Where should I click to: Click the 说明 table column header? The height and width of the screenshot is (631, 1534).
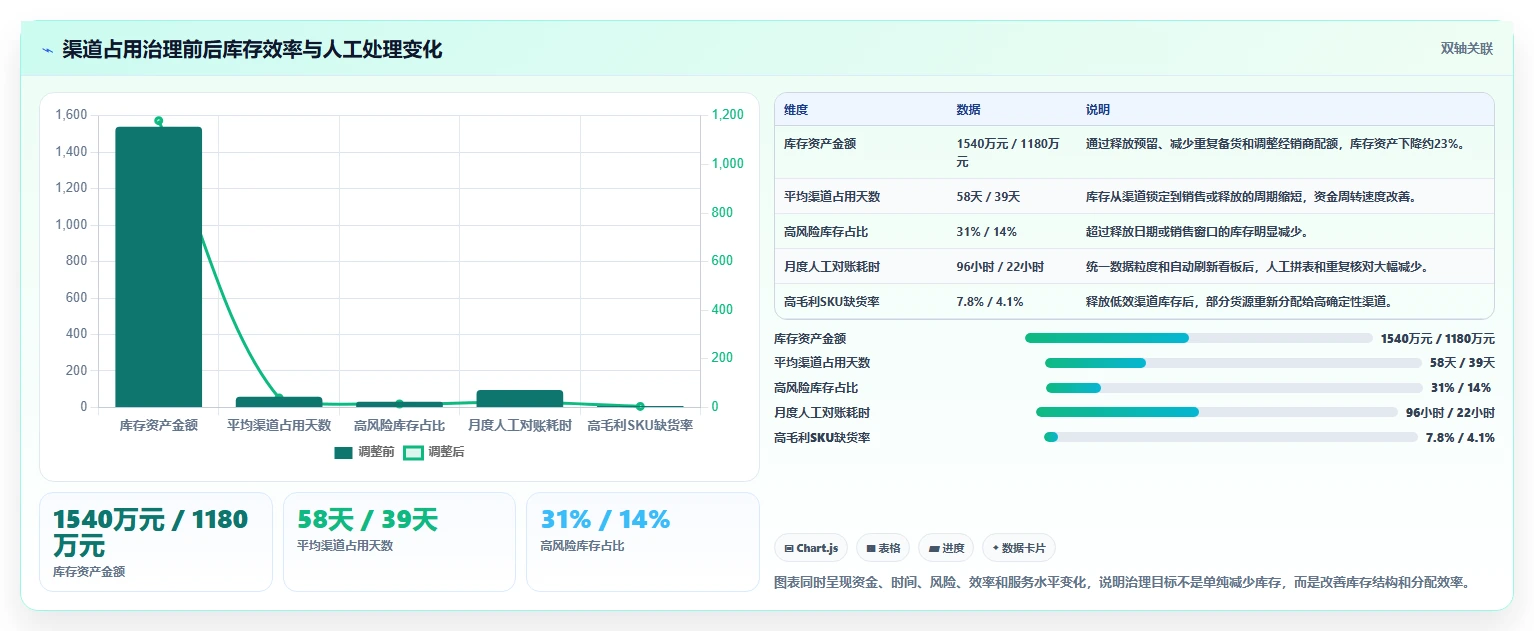pos(1098,110)
